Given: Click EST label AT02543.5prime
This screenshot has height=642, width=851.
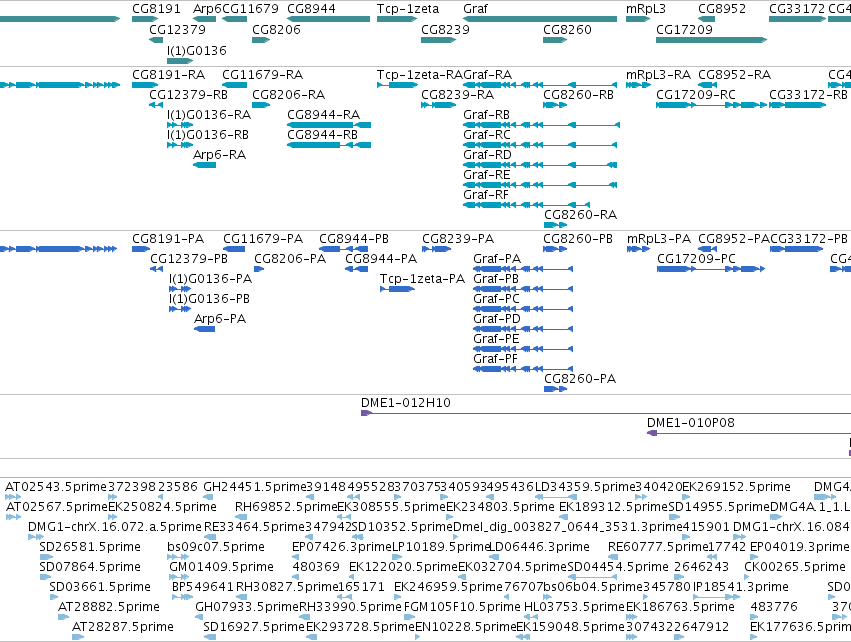Looking at the screenshot, I should point(56,487).
